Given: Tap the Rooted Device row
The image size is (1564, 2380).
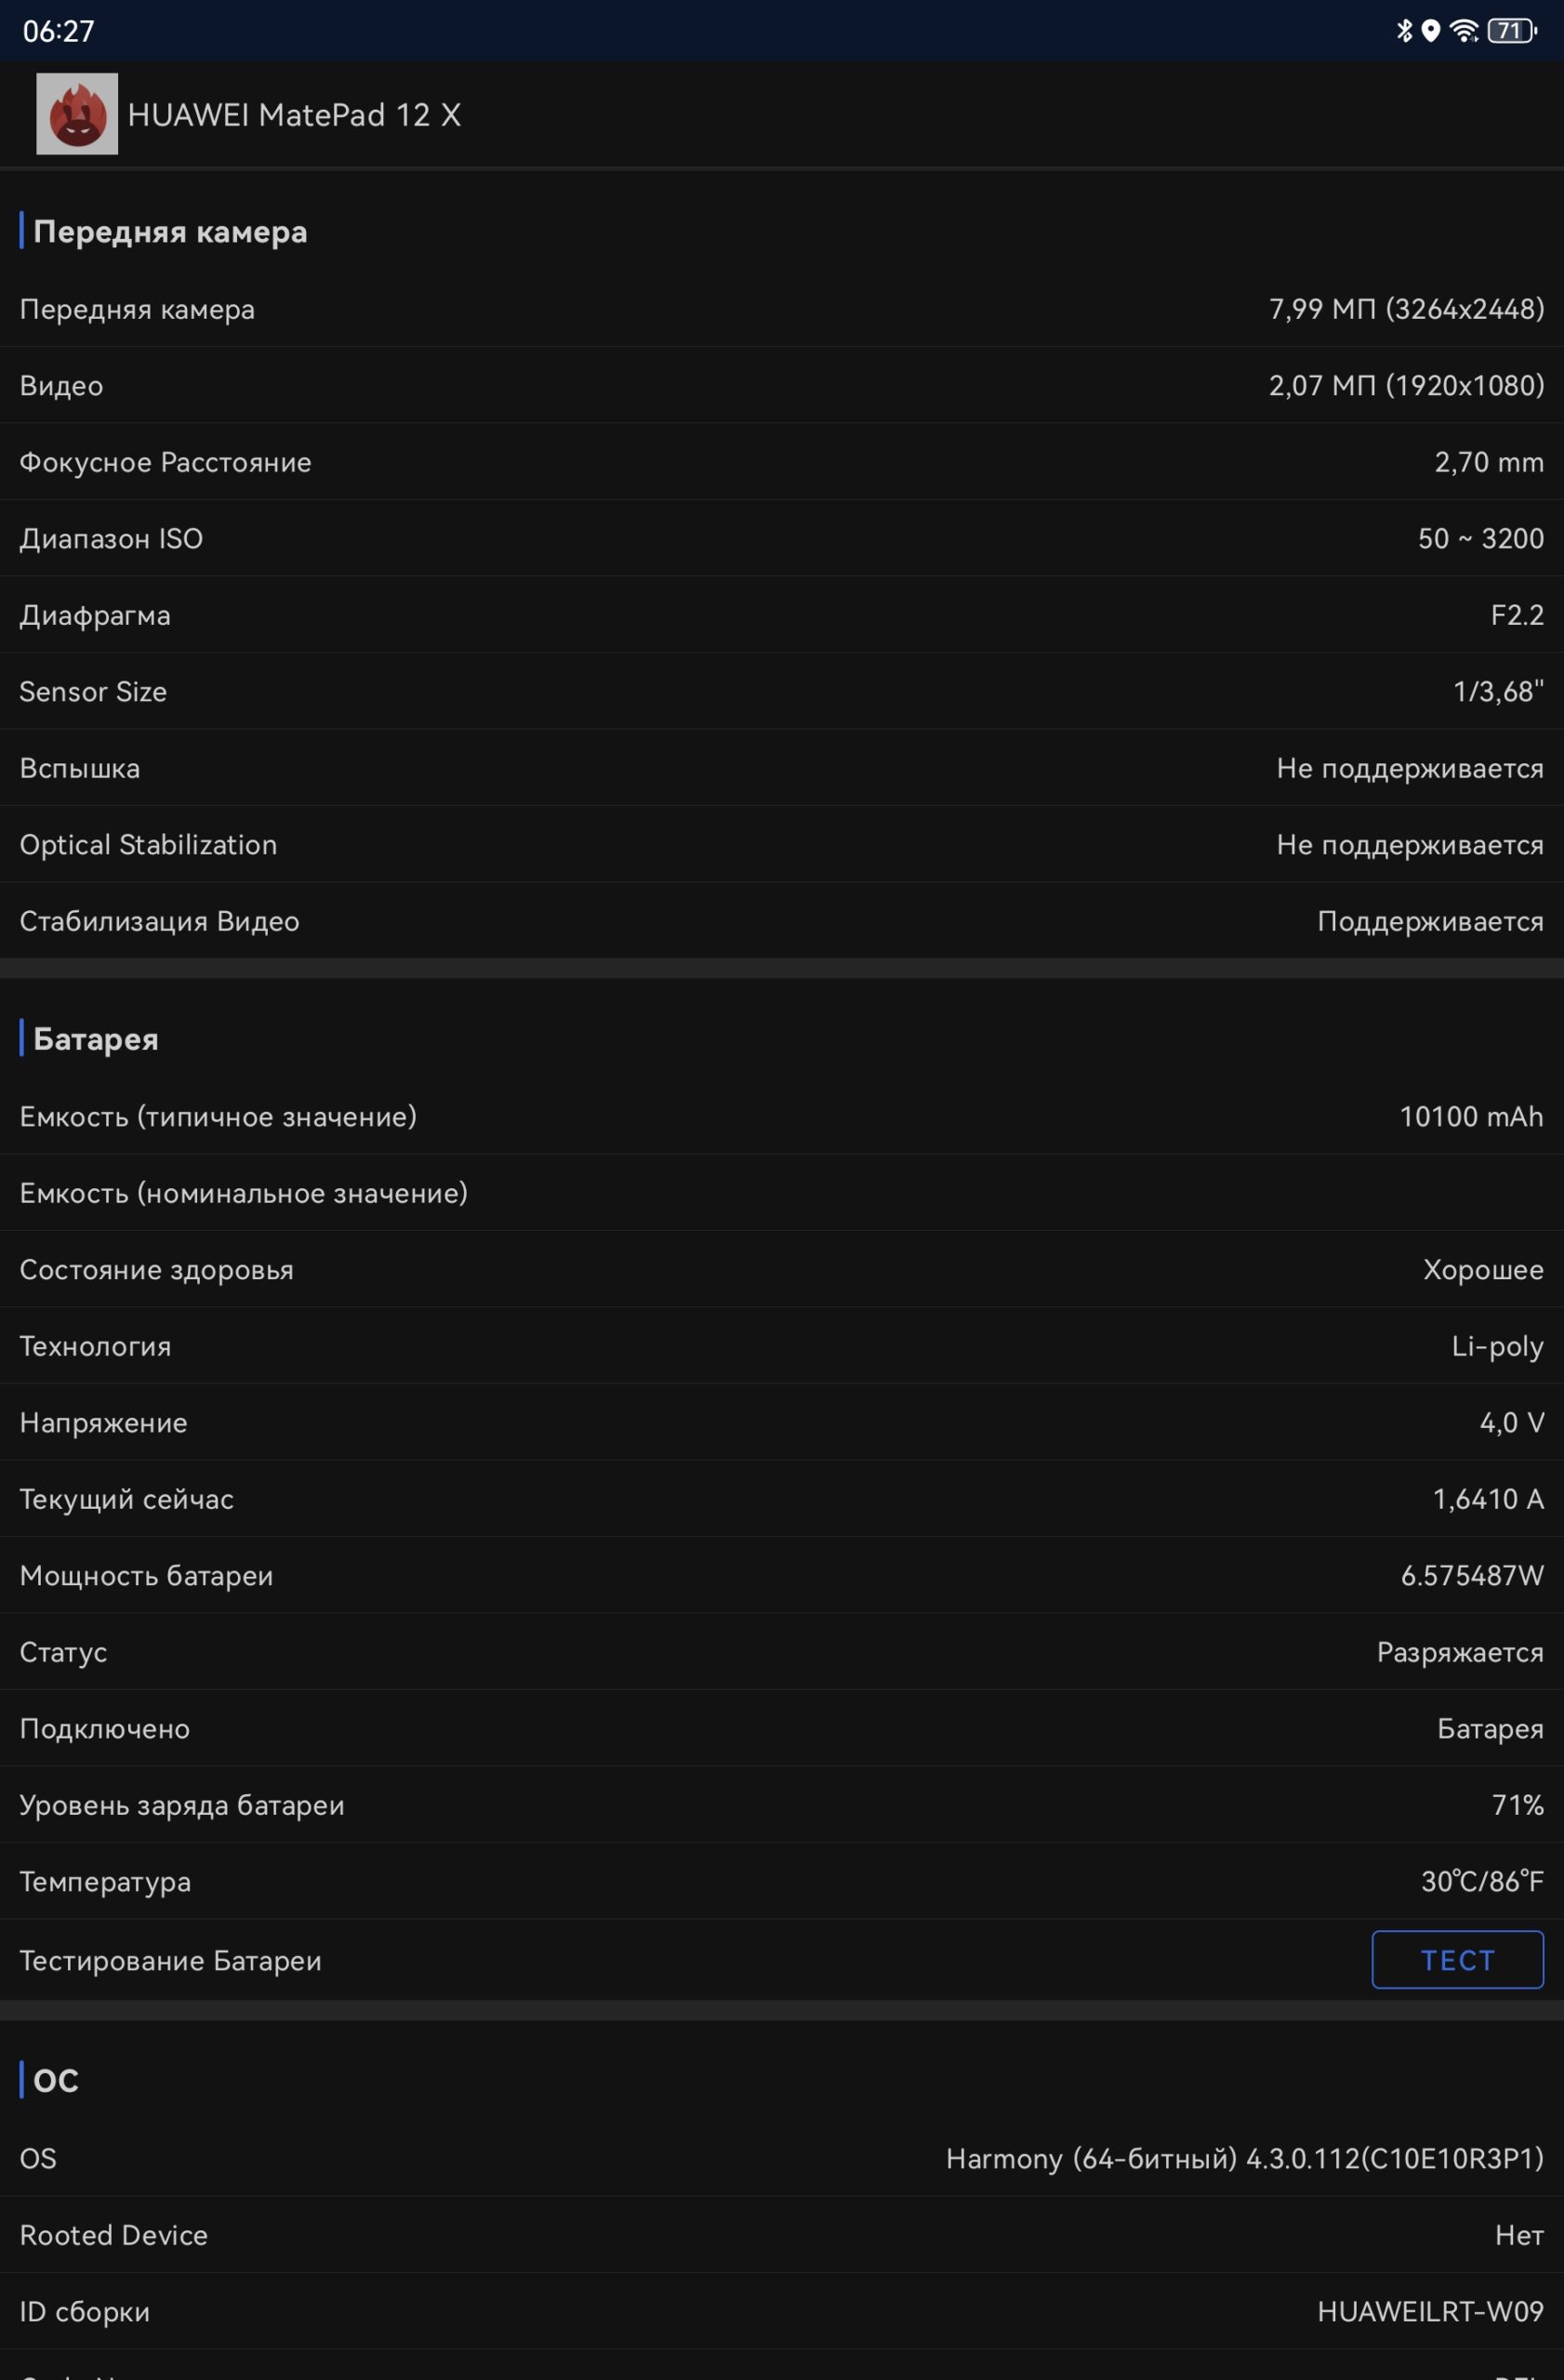Looking at the screenshot, I should coord(782,2235).
